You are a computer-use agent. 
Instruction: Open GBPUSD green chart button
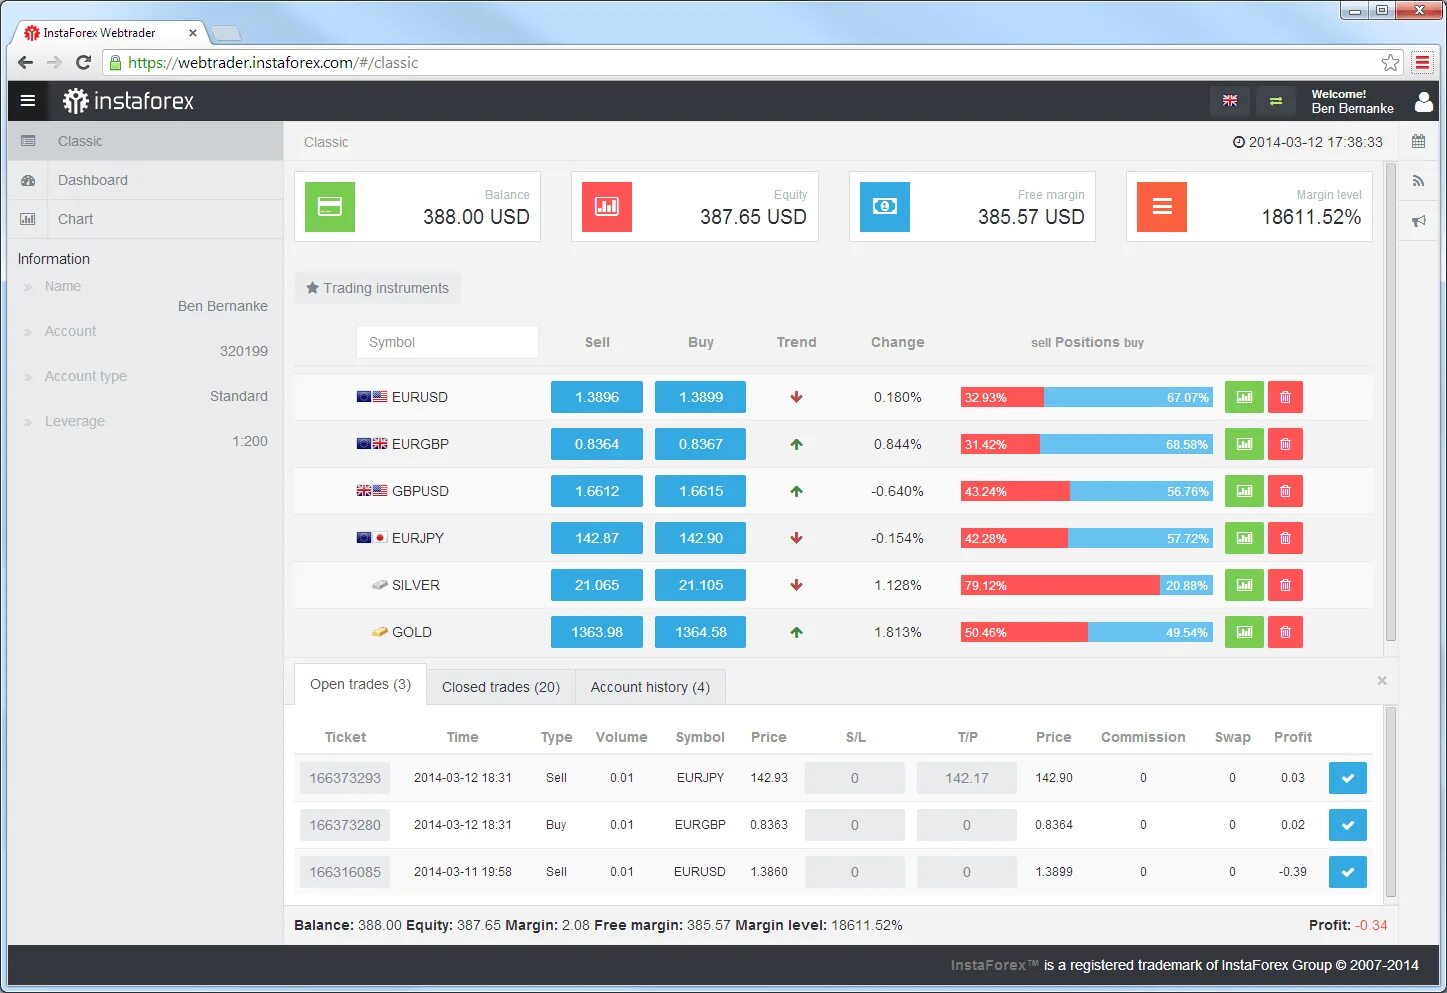tap(1244, 491)
